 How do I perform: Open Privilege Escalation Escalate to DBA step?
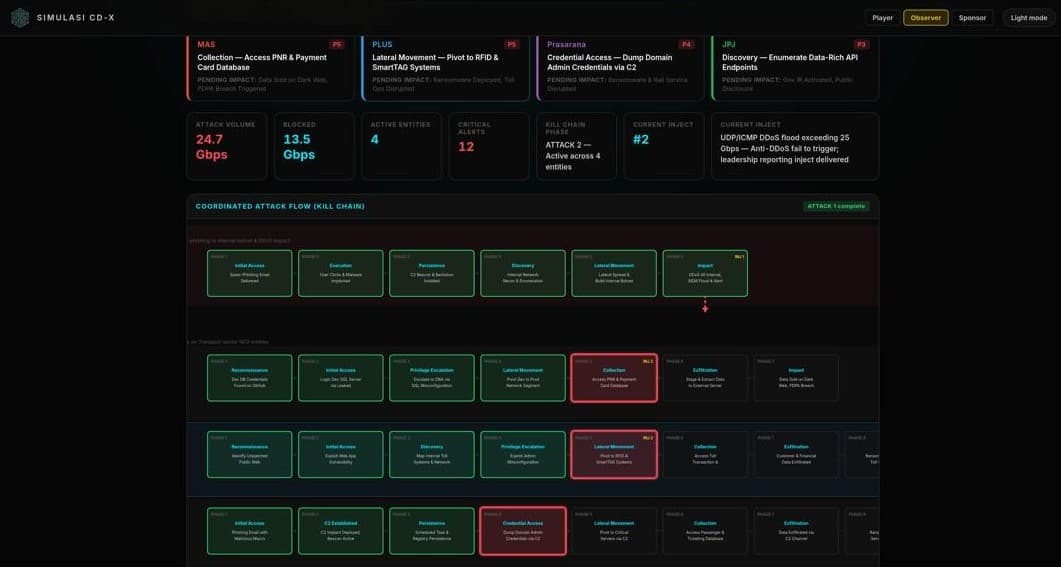coord(432,378)
